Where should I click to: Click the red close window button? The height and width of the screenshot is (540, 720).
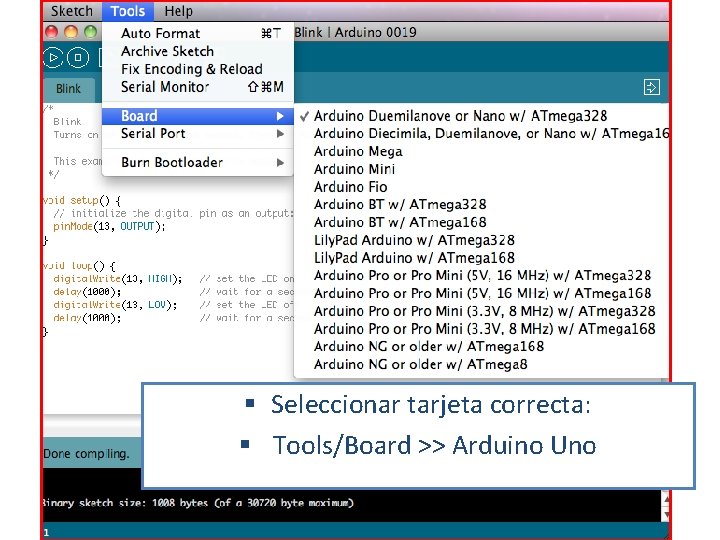(x=51, y=32)
